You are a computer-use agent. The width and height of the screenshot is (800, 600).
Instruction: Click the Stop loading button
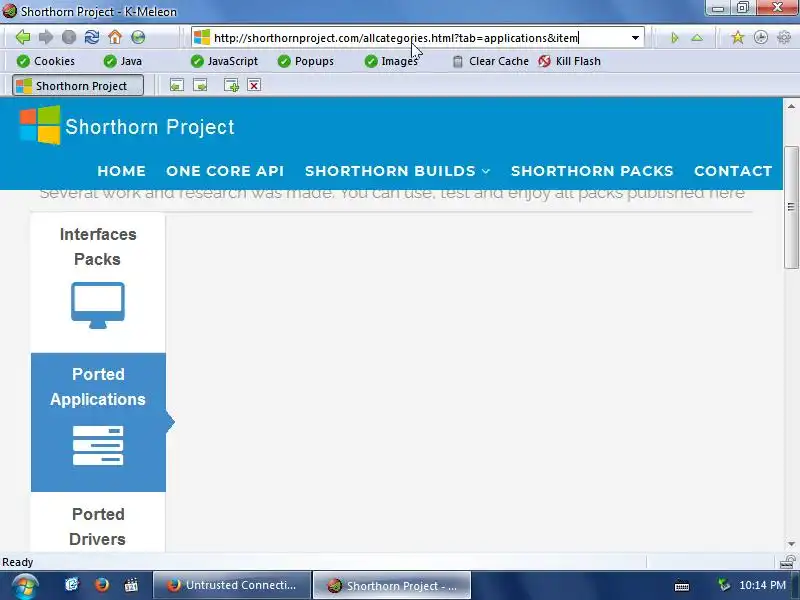pos(69,37)
